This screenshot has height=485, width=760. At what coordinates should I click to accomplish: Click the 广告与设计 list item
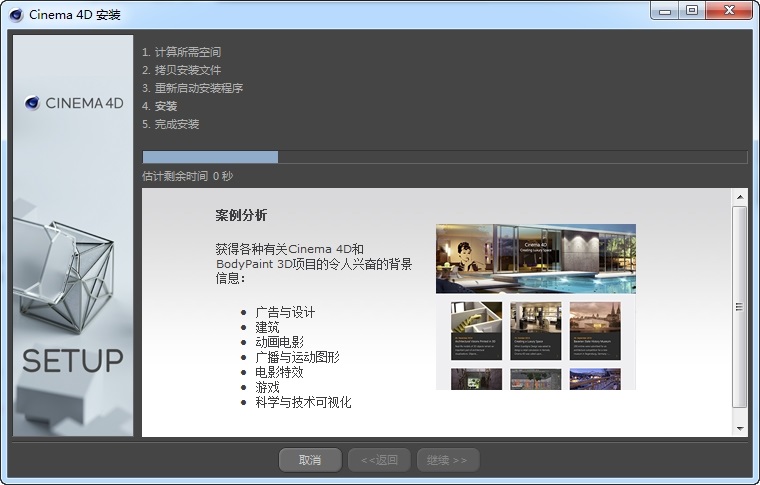tap(285, 312)
